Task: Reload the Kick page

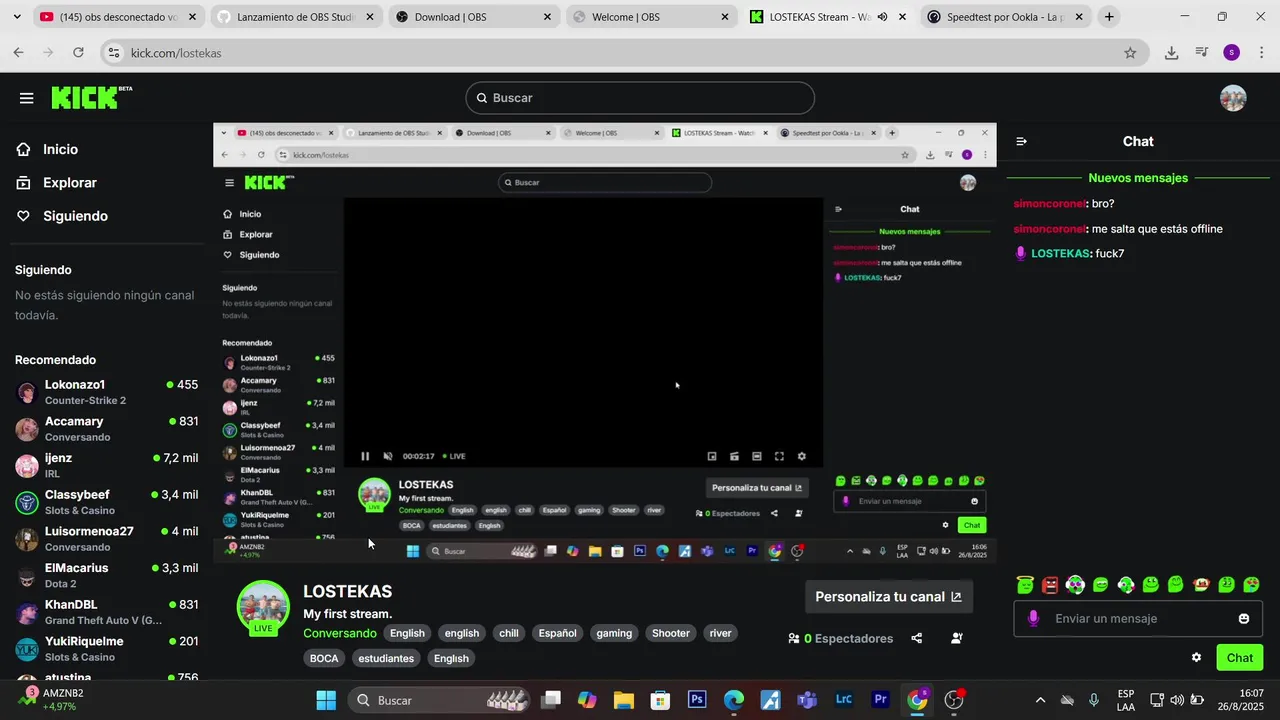Action: click(x=78, y=53)
